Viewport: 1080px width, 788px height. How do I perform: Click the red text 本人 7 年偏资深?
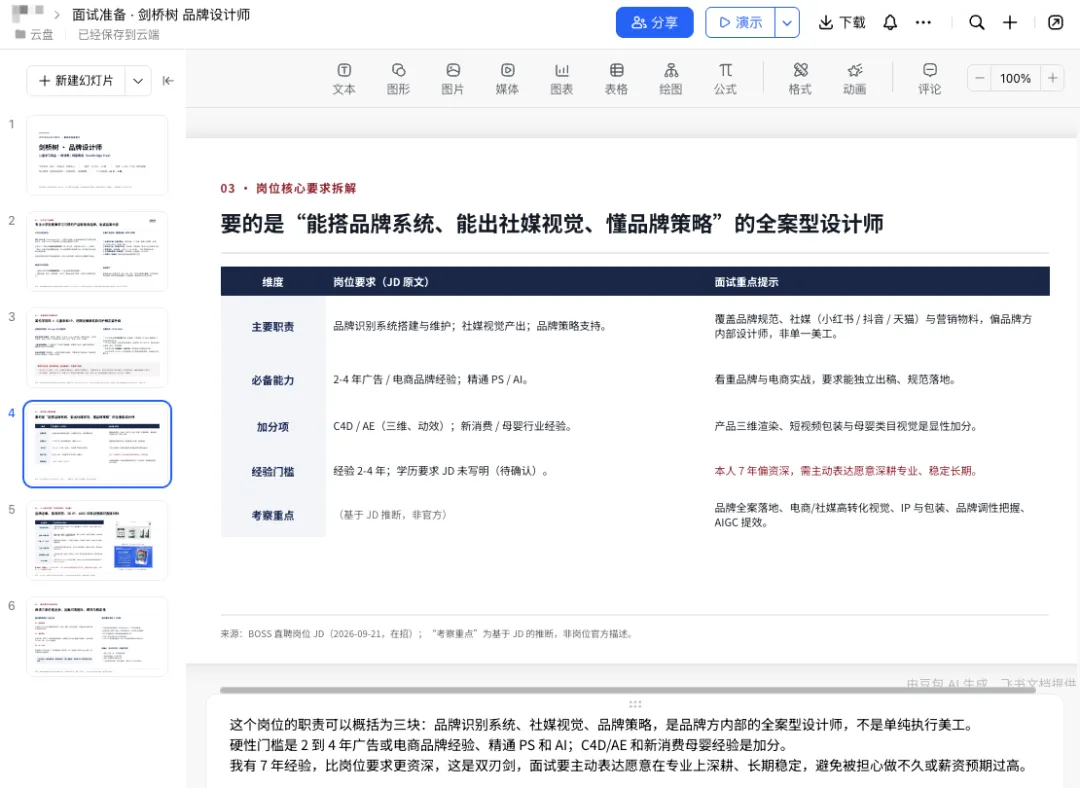pos(847,471)
